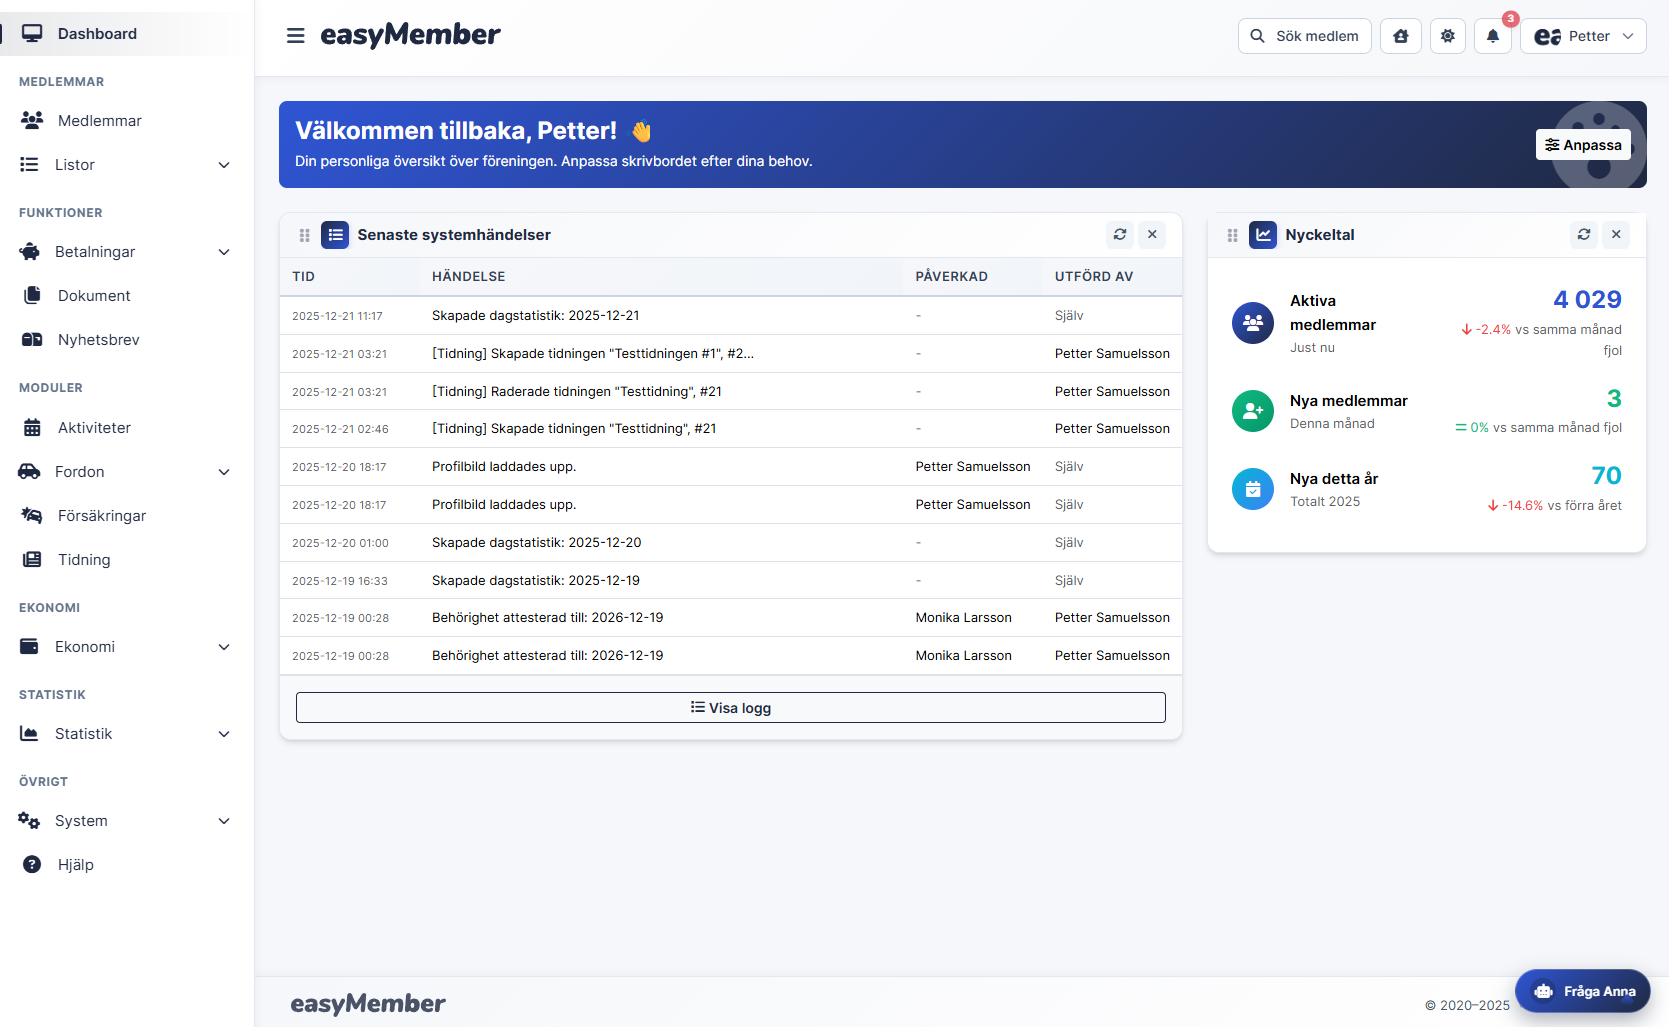Viewport: 1669px width, 1027px height.
Task: Select Dashboard in the sidebar
Action: (x=97, y=33)
